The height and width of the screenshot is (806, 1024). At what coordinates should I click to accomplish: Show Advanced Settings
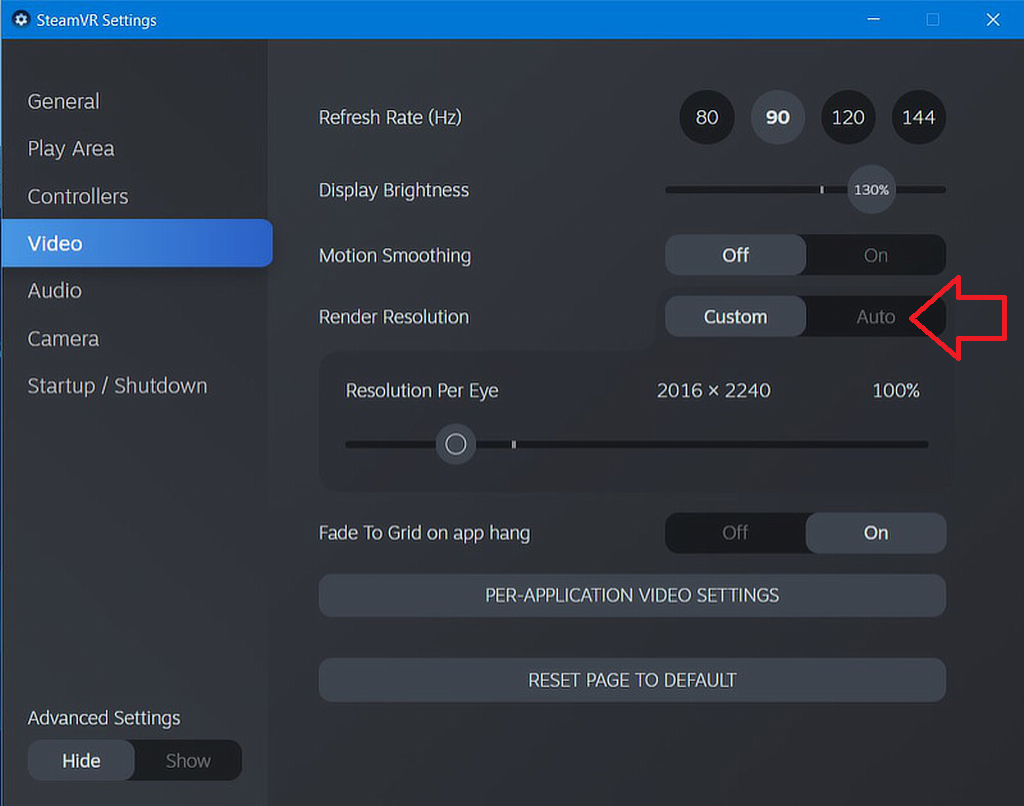coord(187,760)
